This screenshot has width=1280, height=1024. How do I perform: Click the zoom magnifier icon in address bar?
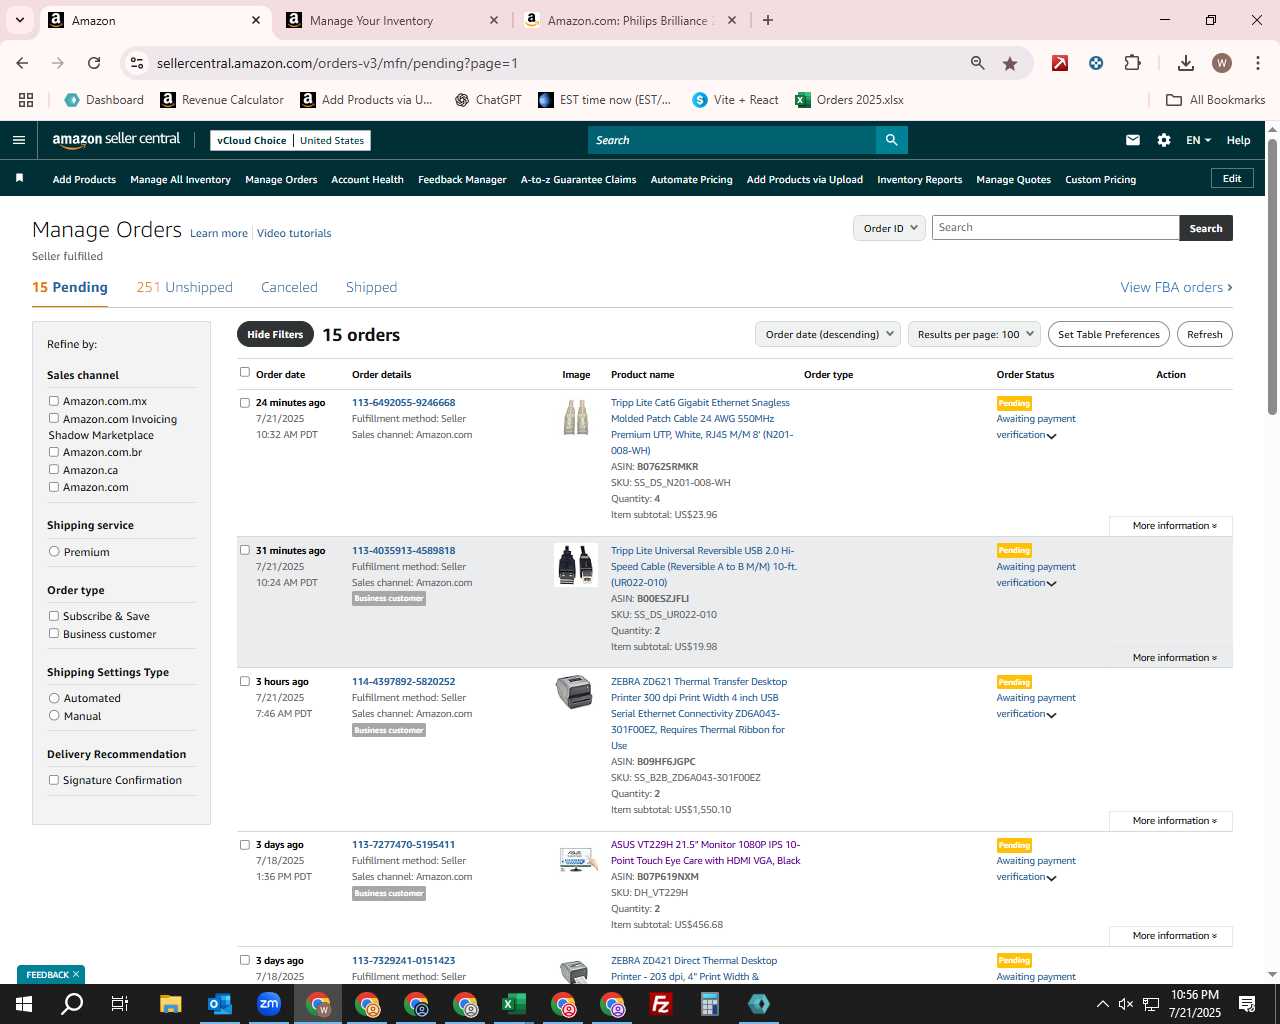coord(978,63)
